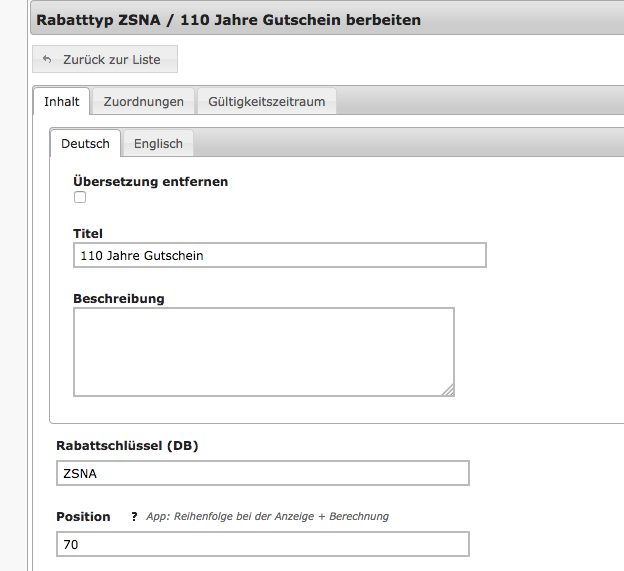This screenshot has height=571, width=624.
Task: Enable the Übersetzung entfernen checkbox
Action: pos(80,198)
